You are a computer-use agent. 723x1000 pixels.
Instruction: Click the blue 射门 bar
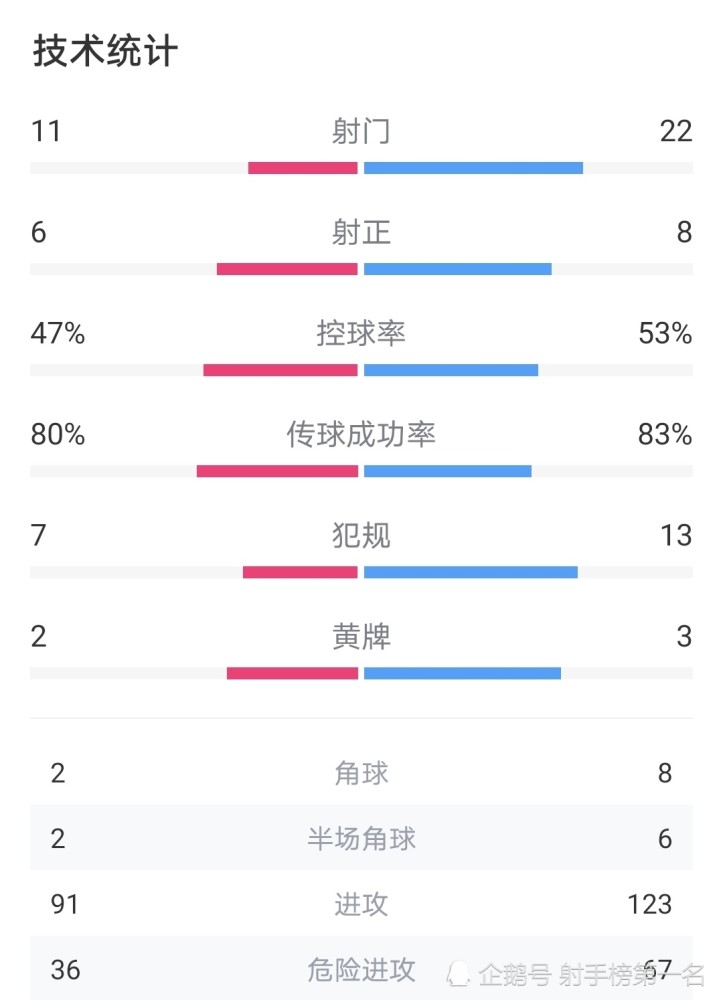pos(473,168)
